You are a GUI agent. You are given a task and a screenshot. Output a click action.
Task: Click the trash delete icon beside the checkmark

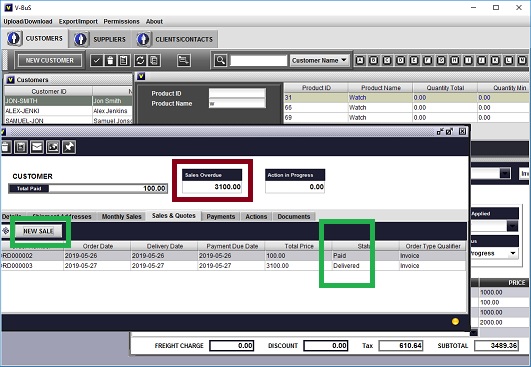click(x=110, y=61)
